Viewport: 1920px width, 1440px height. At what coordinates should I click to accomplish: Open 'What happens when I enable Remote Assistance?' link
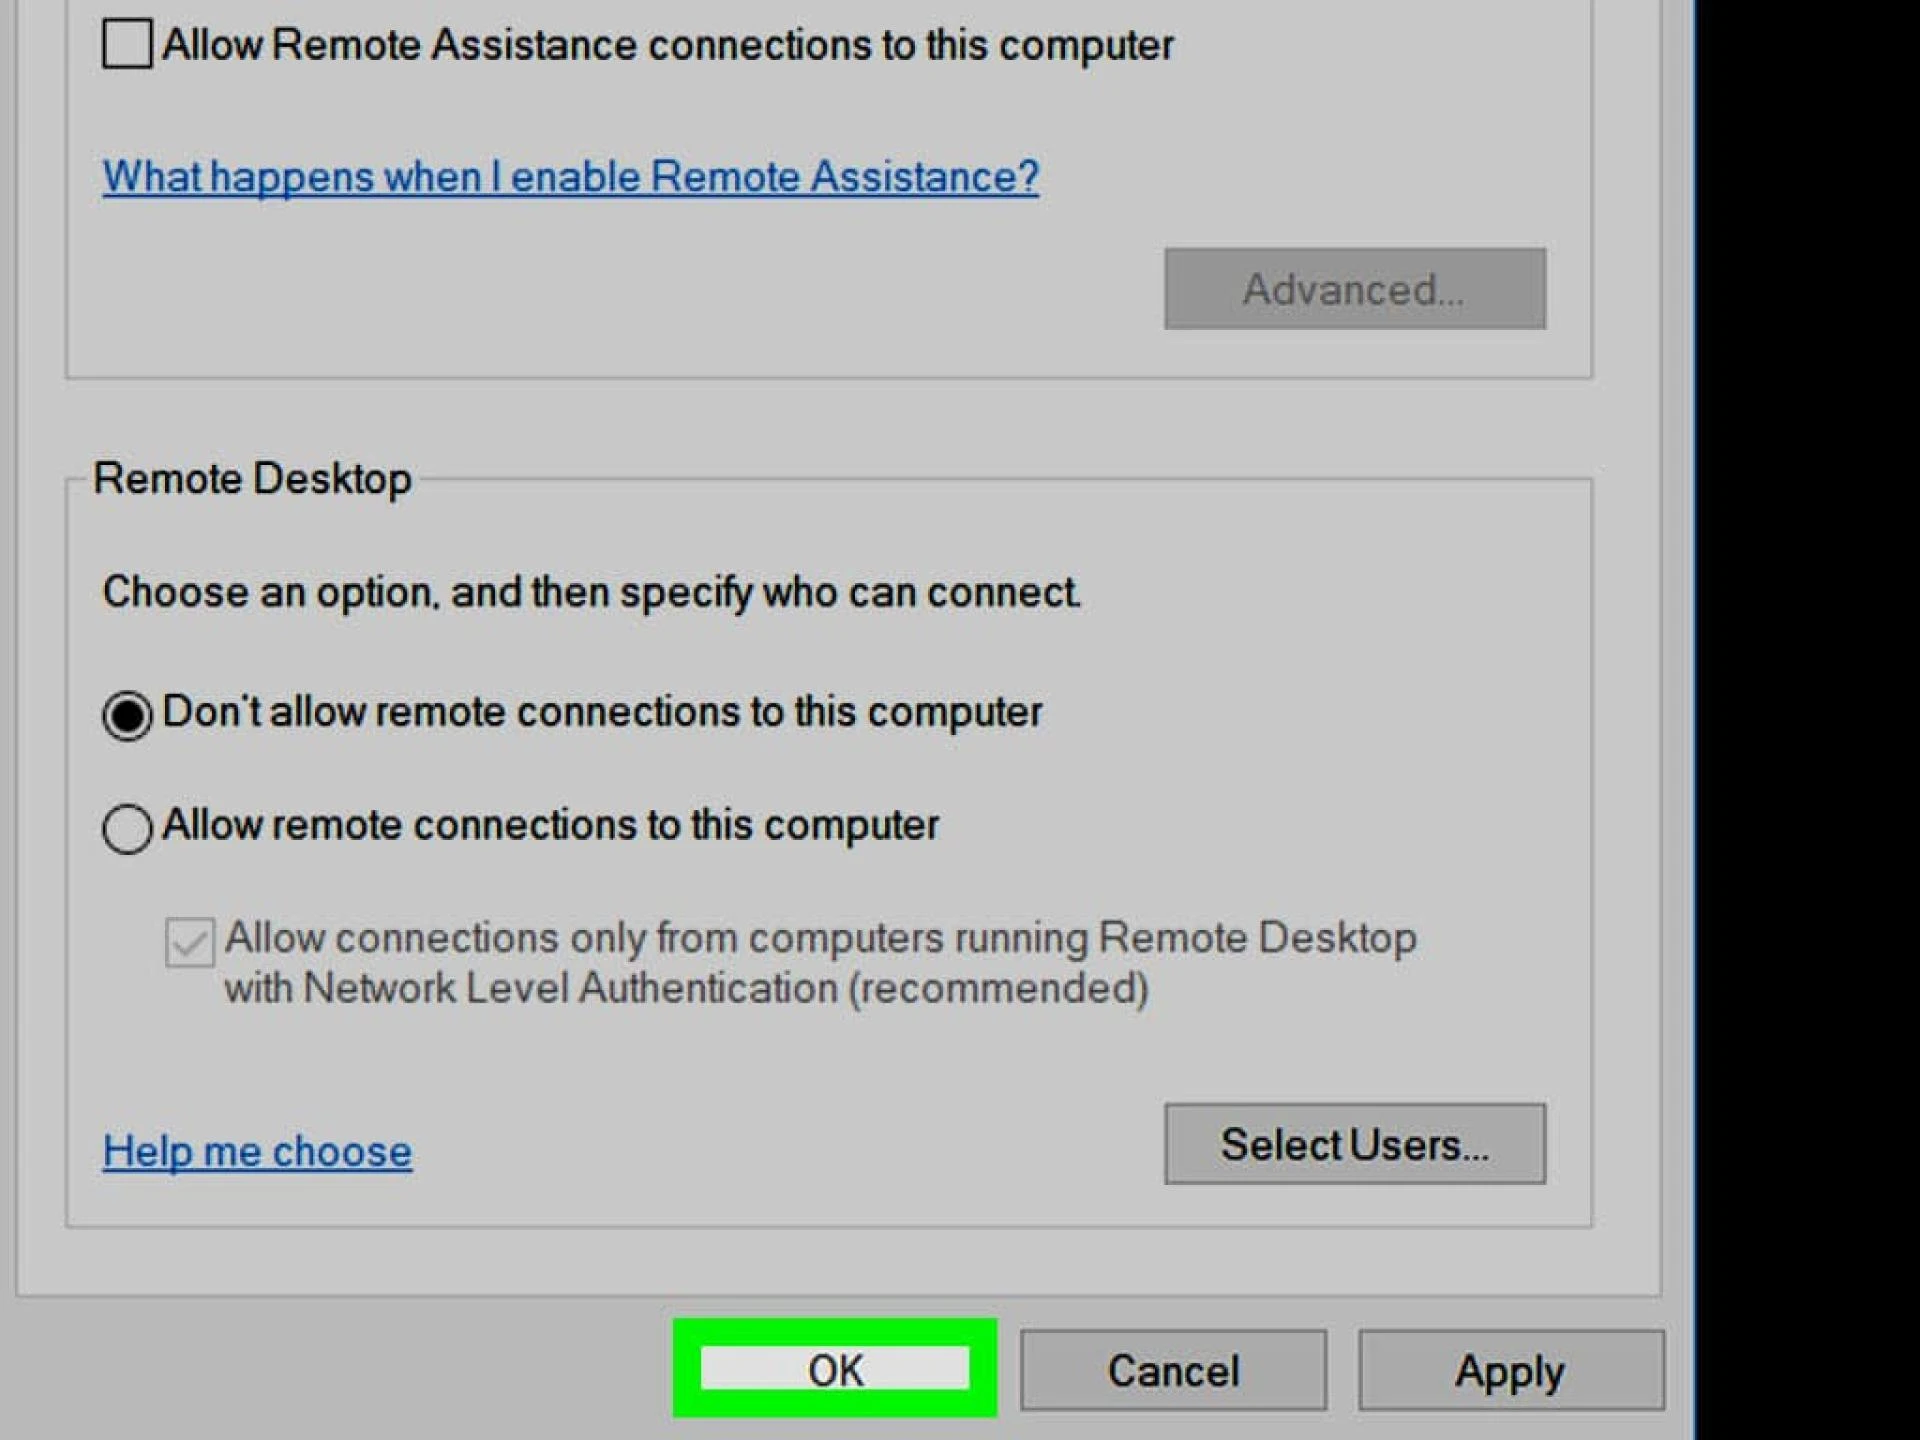point(570,177)
